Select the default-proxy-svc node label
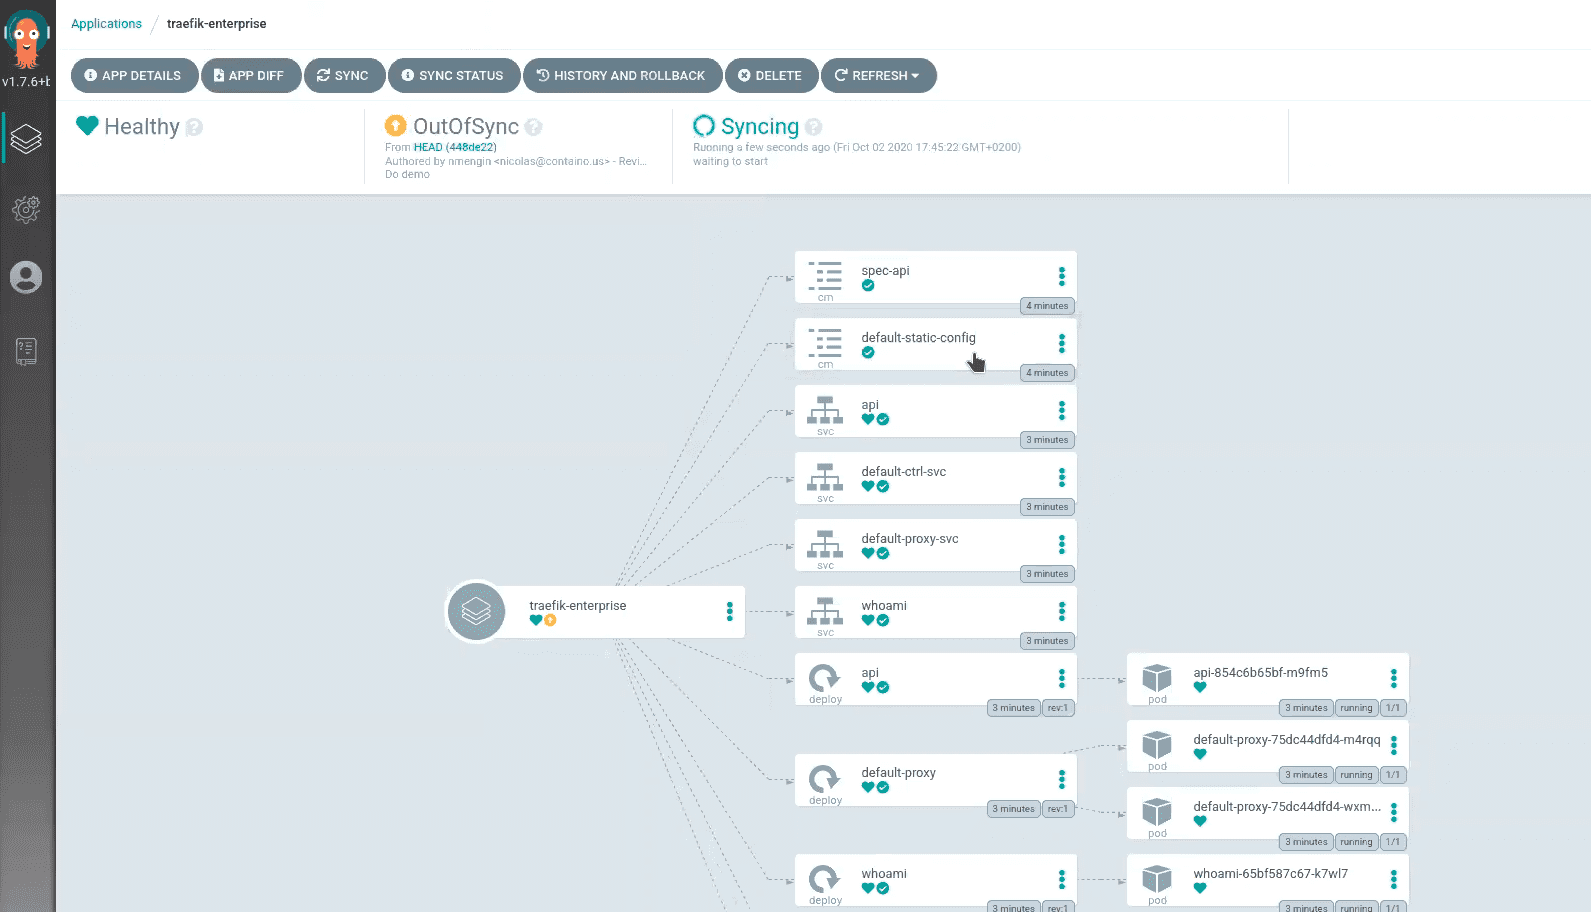 (x=909, y=539)
